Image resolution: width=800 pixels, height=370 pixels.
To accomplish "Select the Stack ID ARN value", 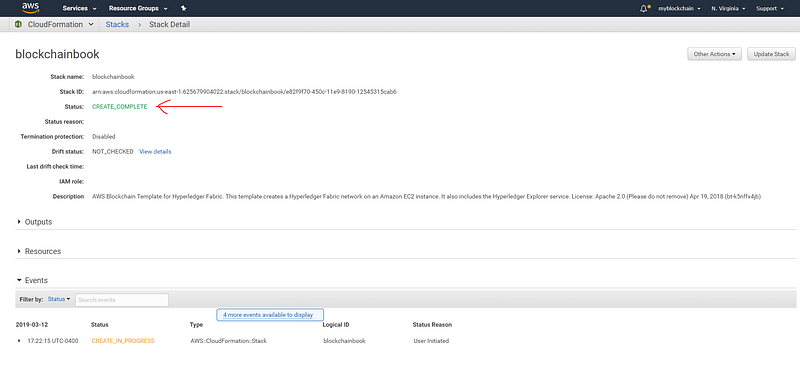I will pos(244,92).
